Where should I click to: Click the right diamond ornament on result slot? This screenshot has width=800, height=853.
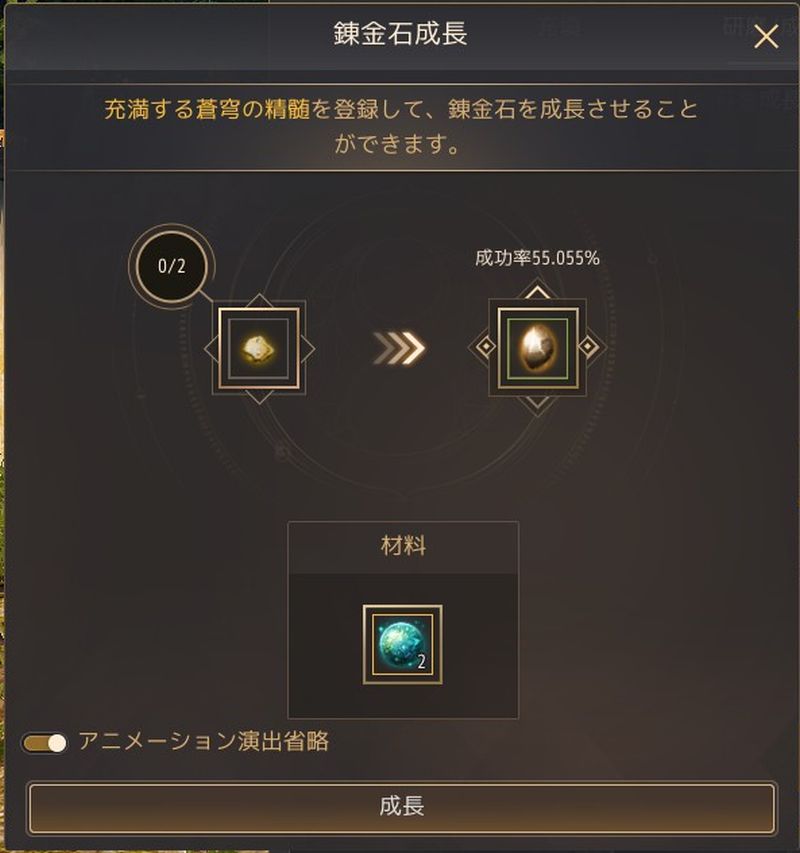(588, 347)
